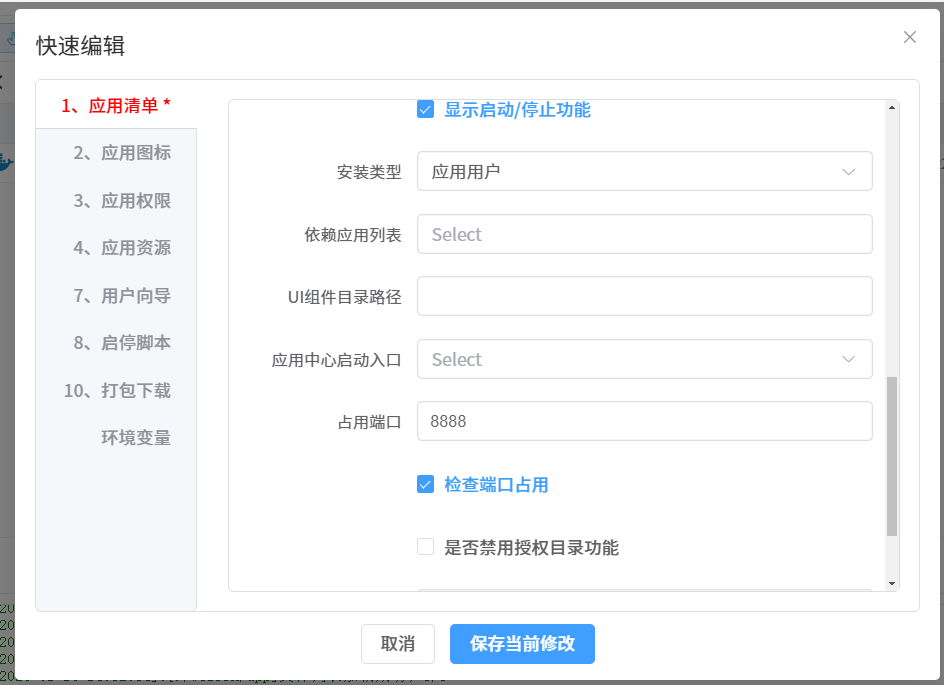Click the 安装类型 dropdown chevron arrow

point(848,172)
